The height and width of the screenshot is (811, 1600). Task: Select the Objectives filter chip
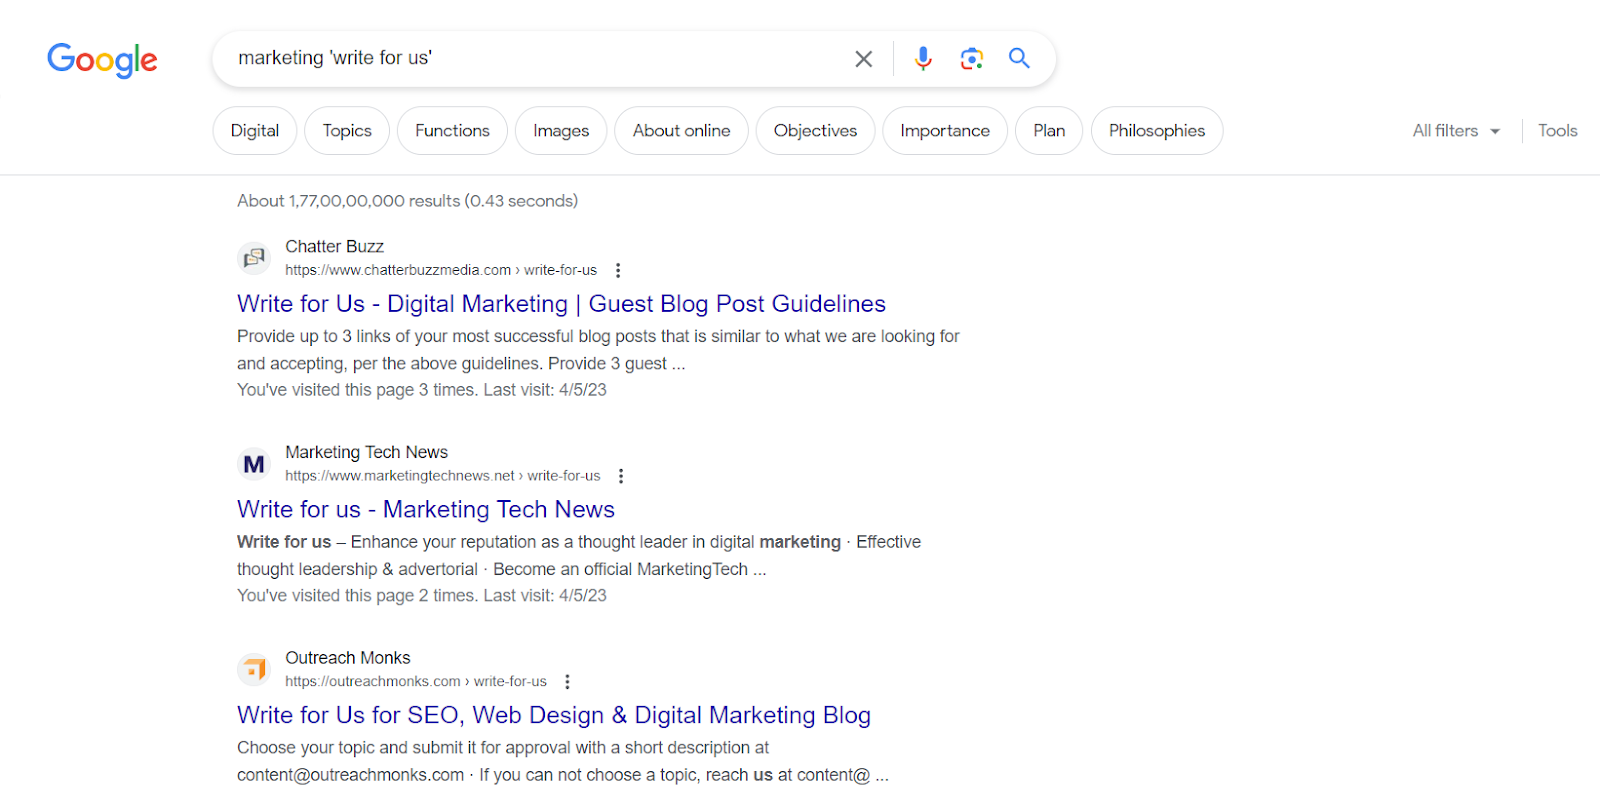pyautogui.click(x=815, y=131)
